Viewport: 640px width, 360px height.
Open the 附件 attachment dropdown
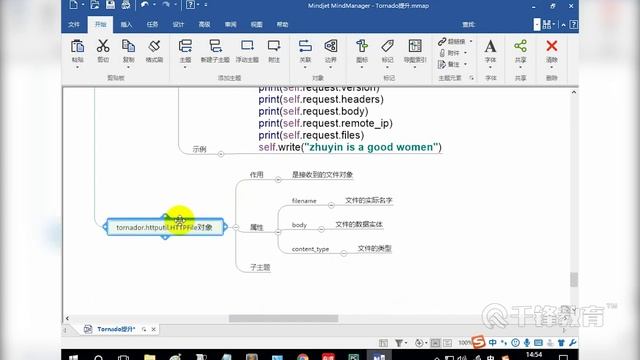tap(465, 53)
